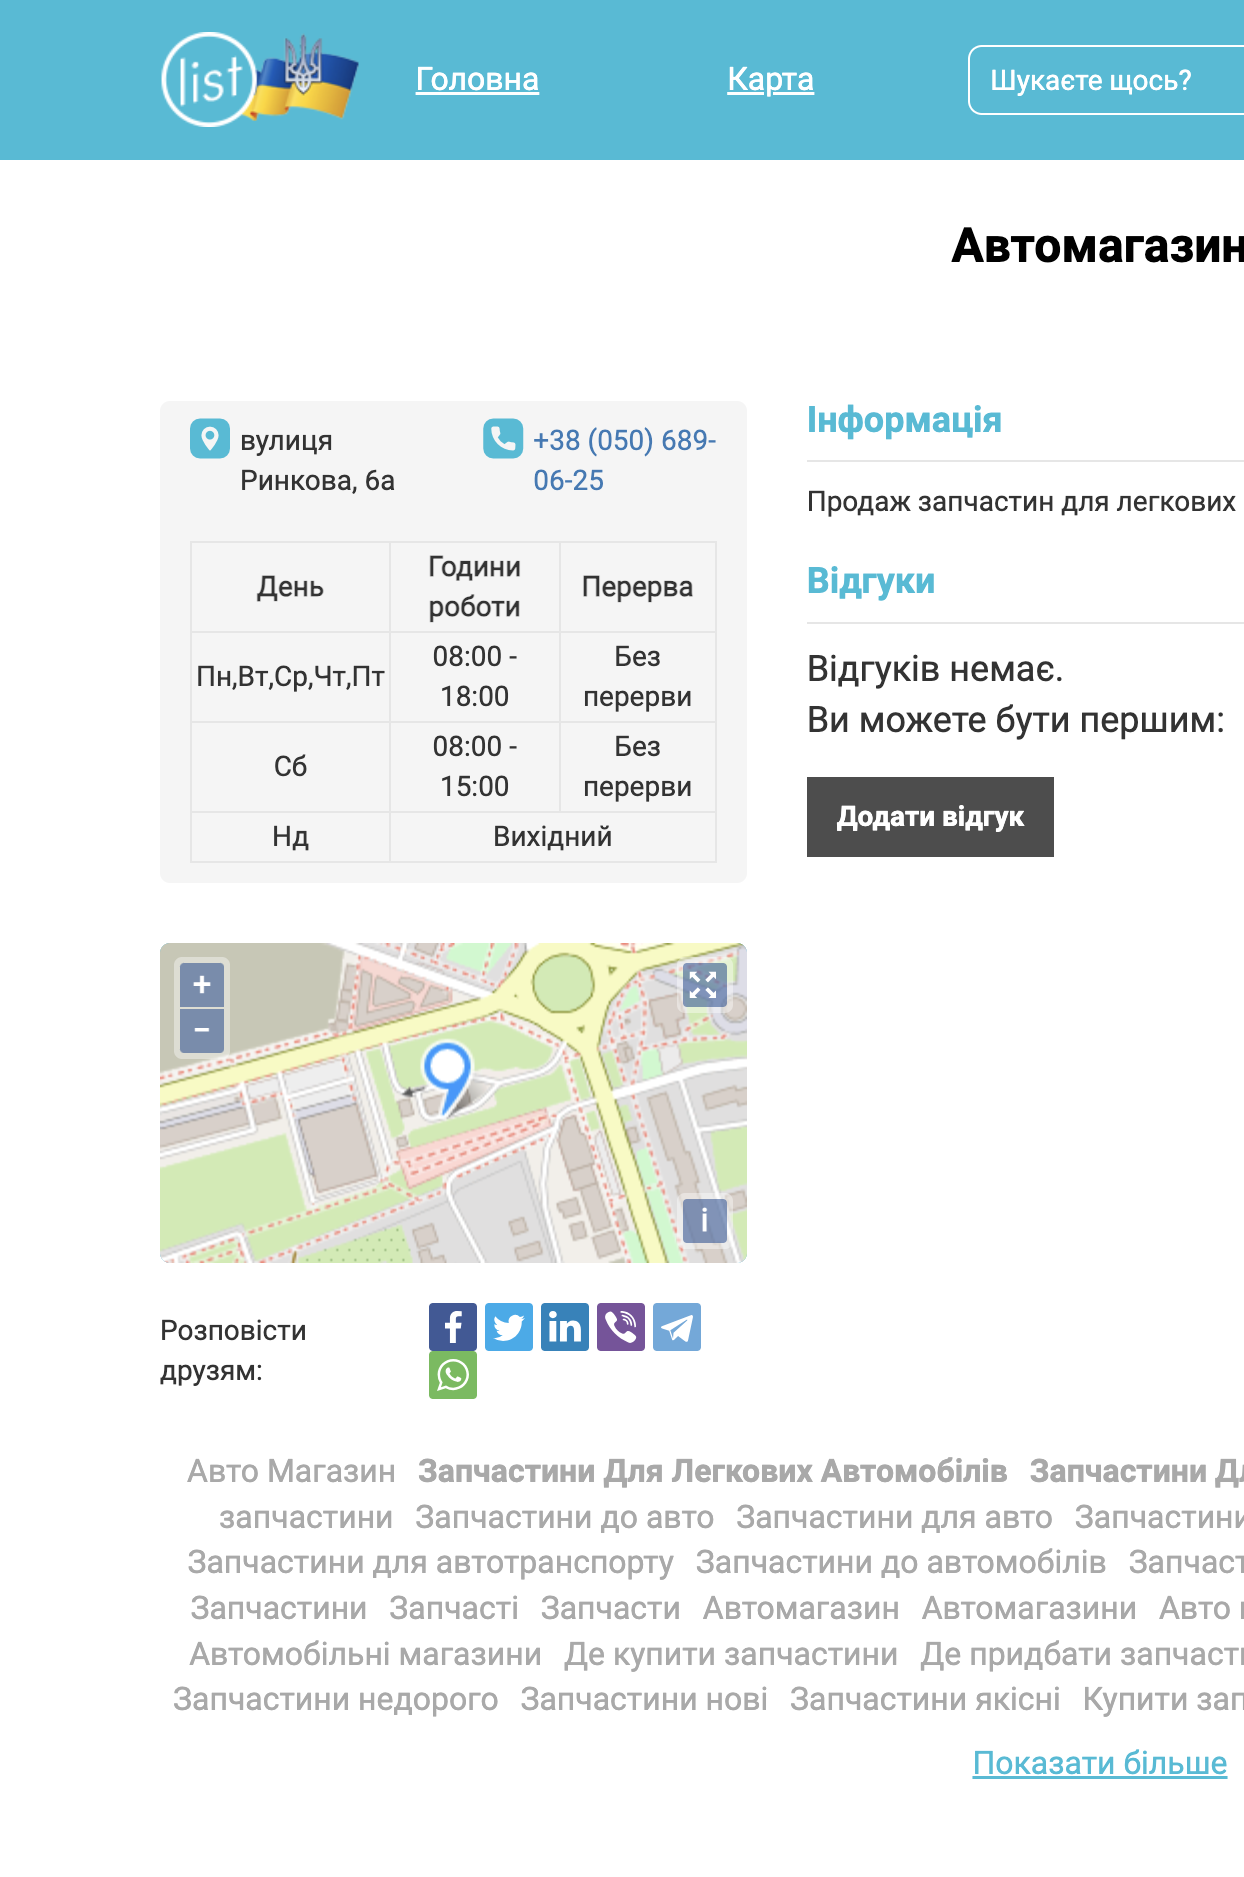Open the 'Запчасті' tag
This screenshot has height=1877, width=1244.
point(454,1608)
